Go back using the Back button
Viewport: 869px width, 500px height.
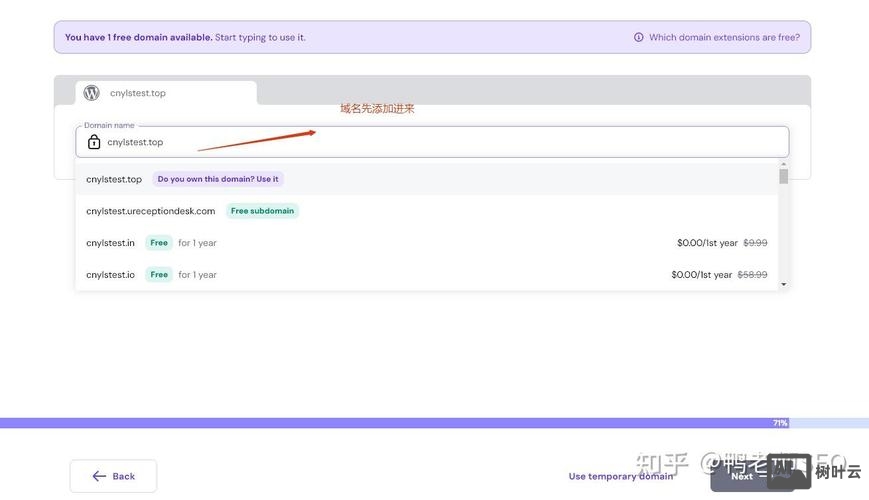coord(113,476)
